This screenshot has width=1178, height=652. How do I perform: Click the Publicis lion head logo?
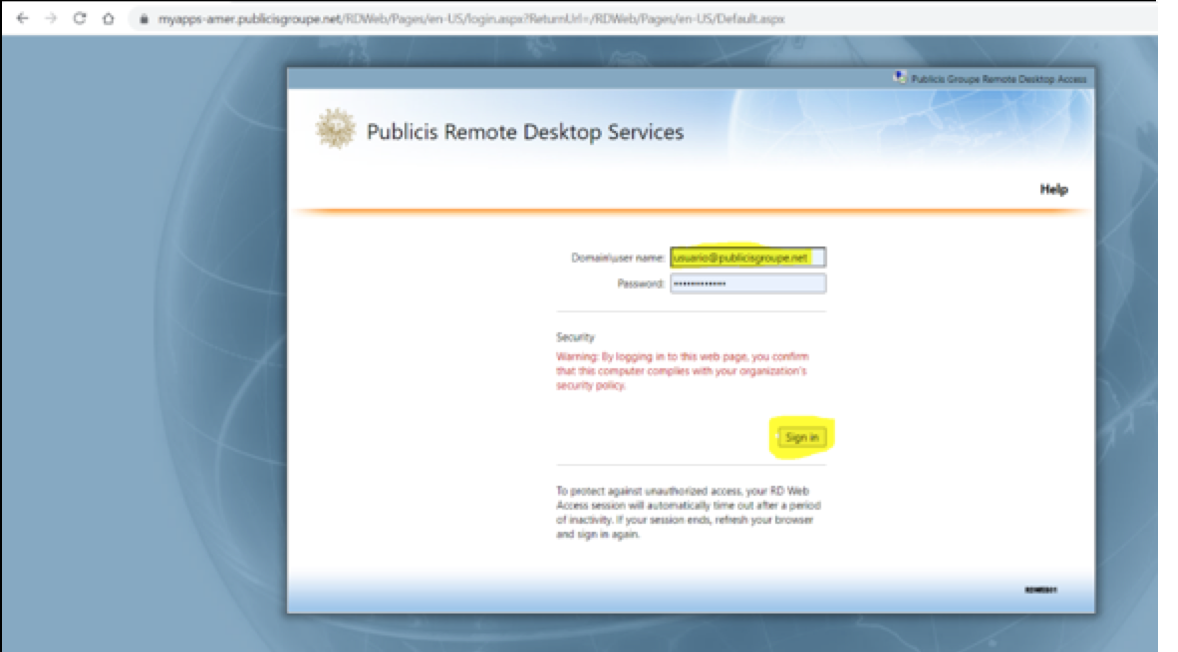point(335,128)
